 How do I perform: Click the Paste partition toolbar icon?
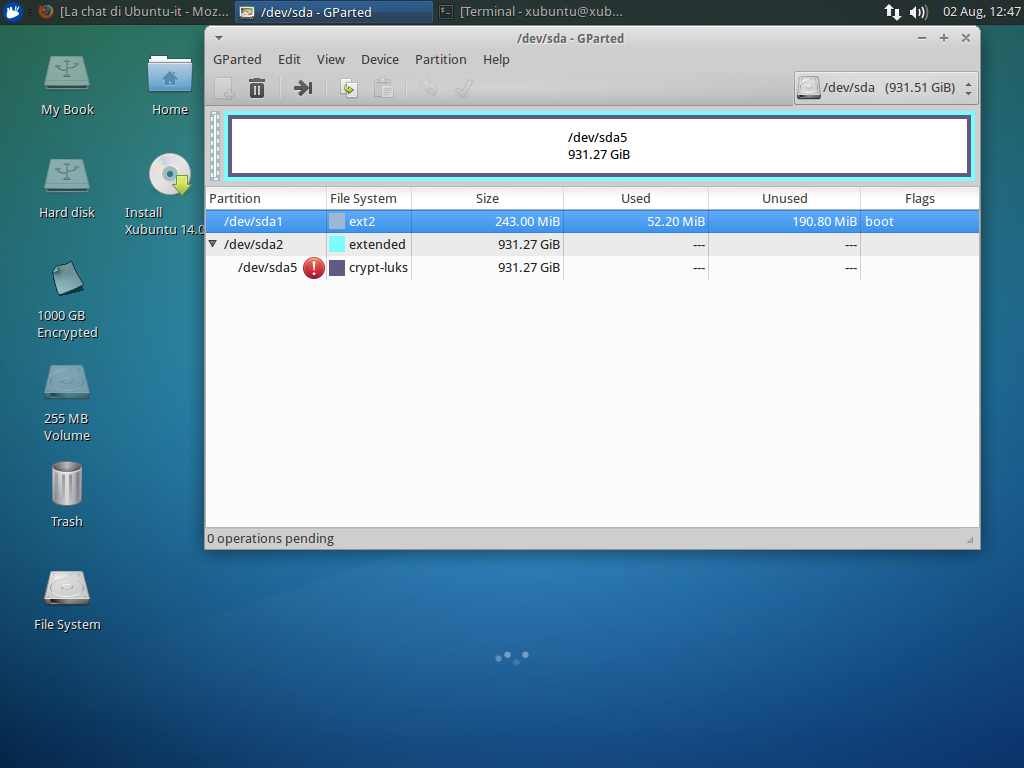click(x=383, y=88)
